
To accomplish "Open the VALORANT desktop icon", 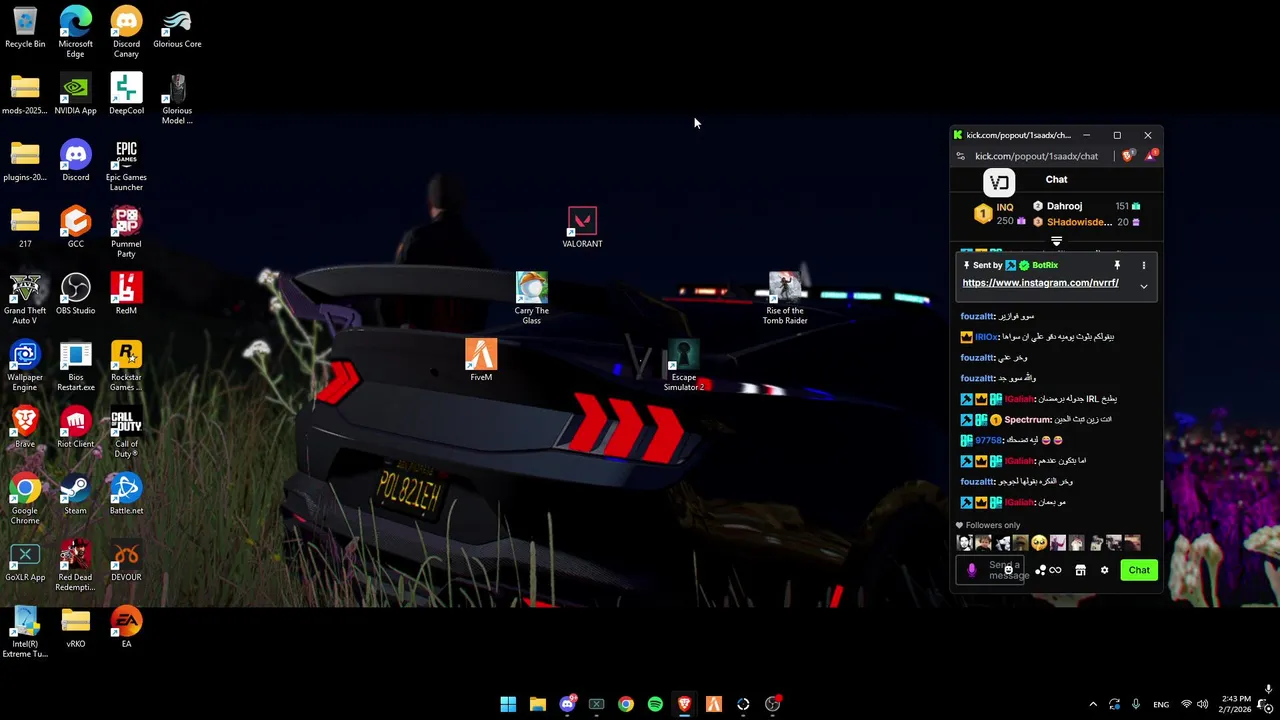I will click(x=582, y=227).
